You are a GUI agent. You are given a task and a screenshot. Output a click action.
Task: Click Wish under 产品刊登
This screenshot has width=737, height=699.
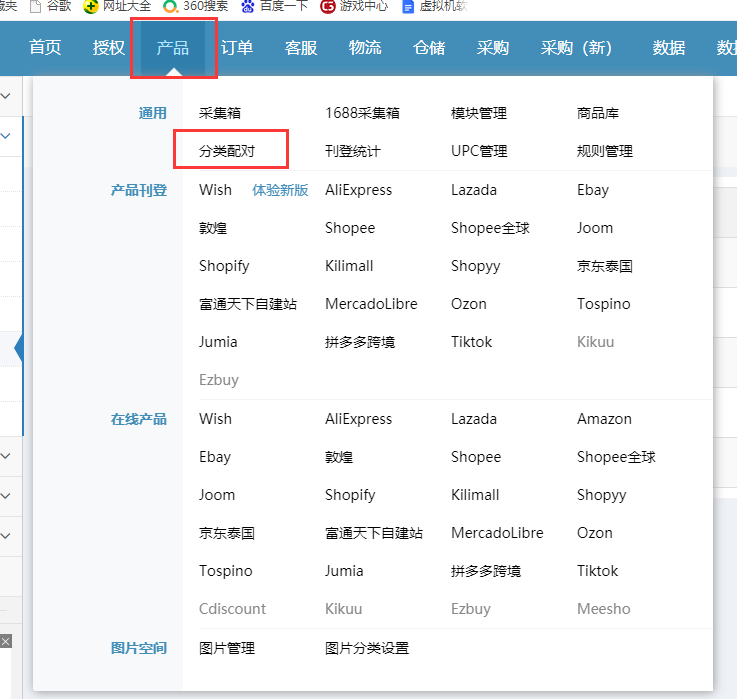(215, 190)
